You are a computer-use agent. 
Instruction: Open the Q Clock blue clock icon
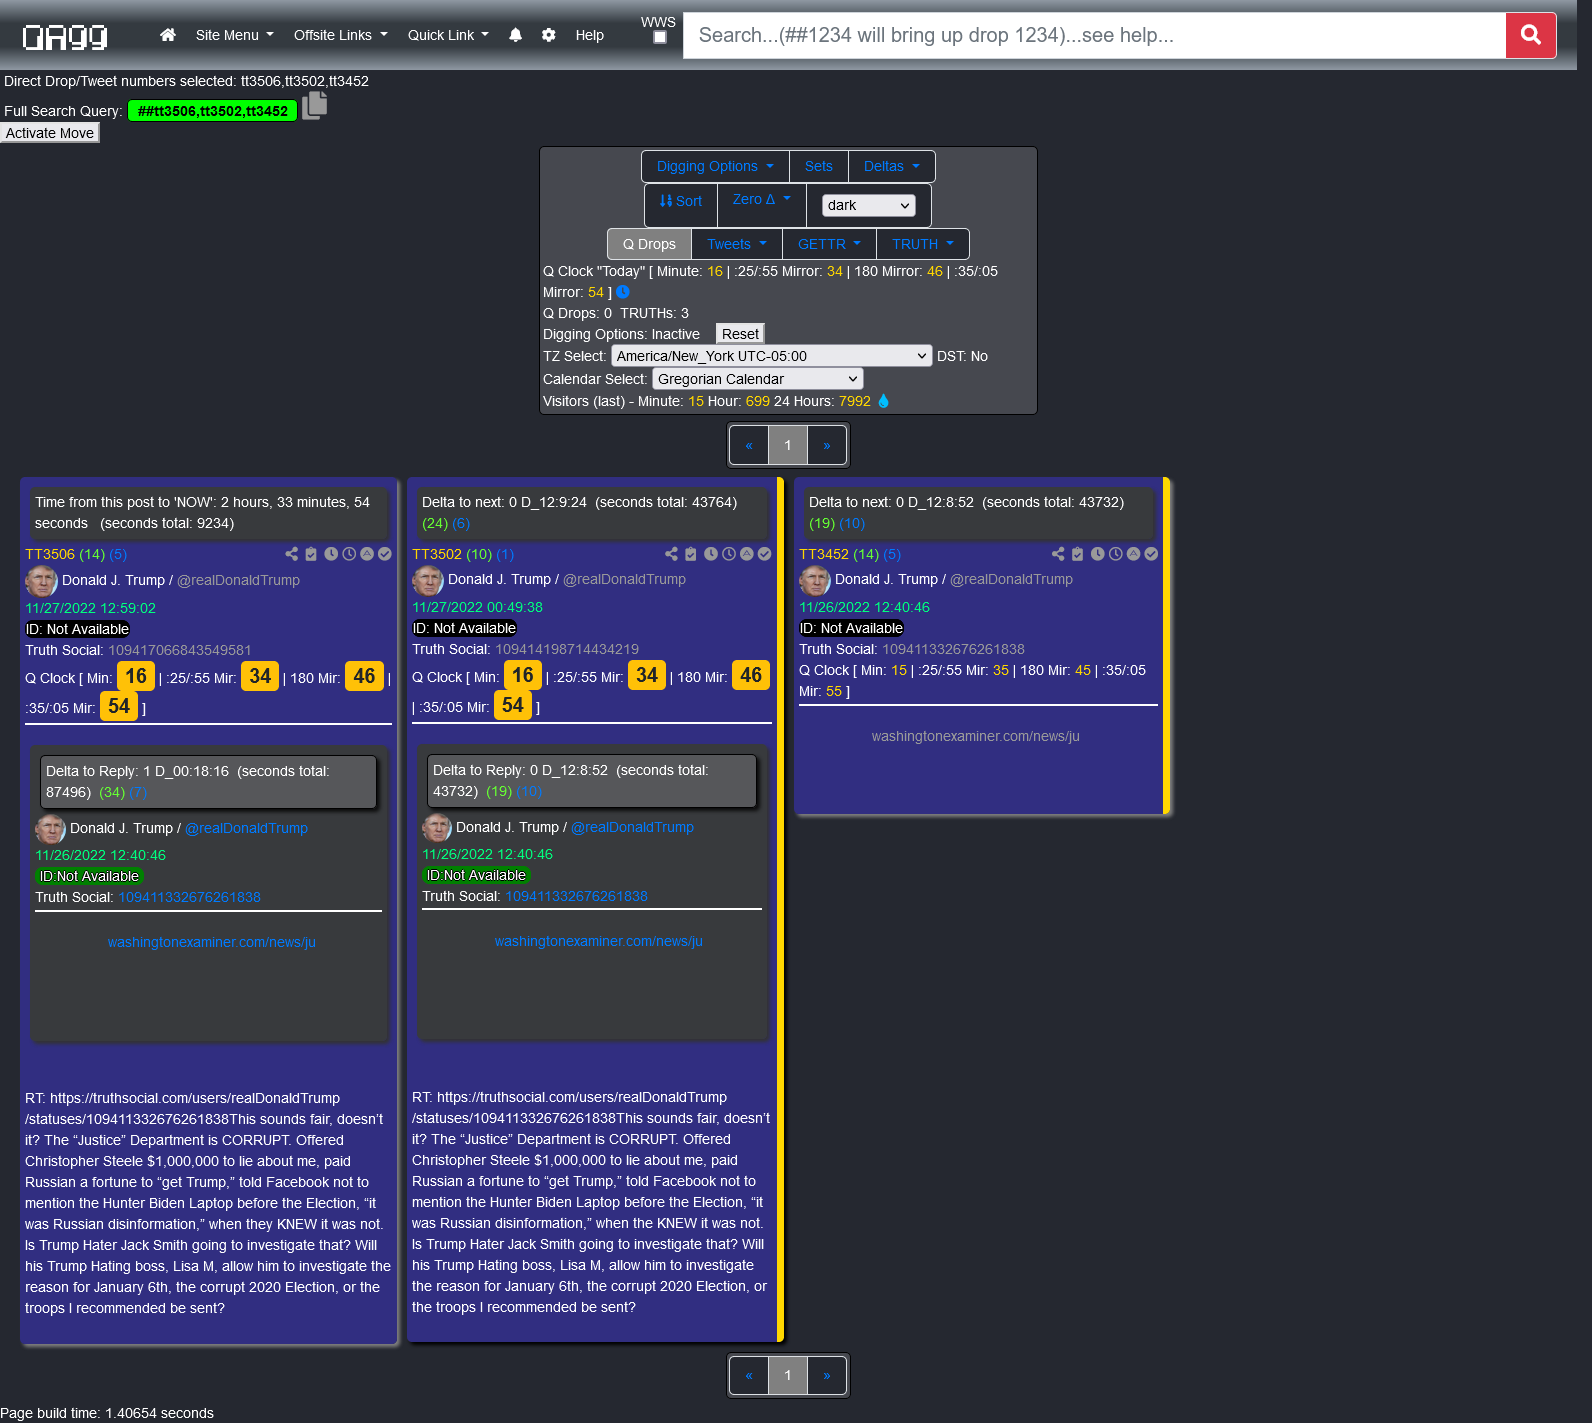point(622,292)
